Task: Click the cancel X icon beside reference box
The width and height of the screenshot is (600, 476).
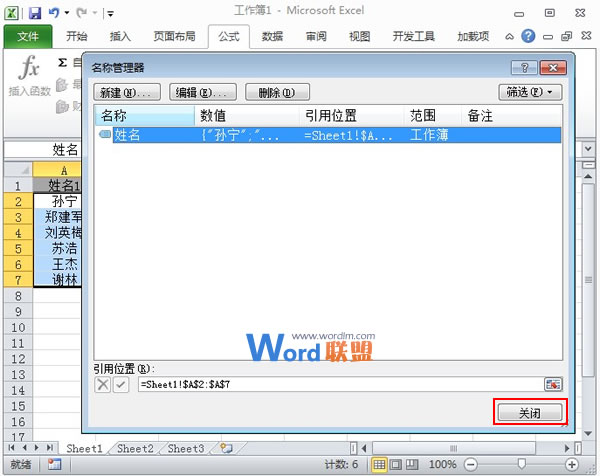Action: point(102,384)
